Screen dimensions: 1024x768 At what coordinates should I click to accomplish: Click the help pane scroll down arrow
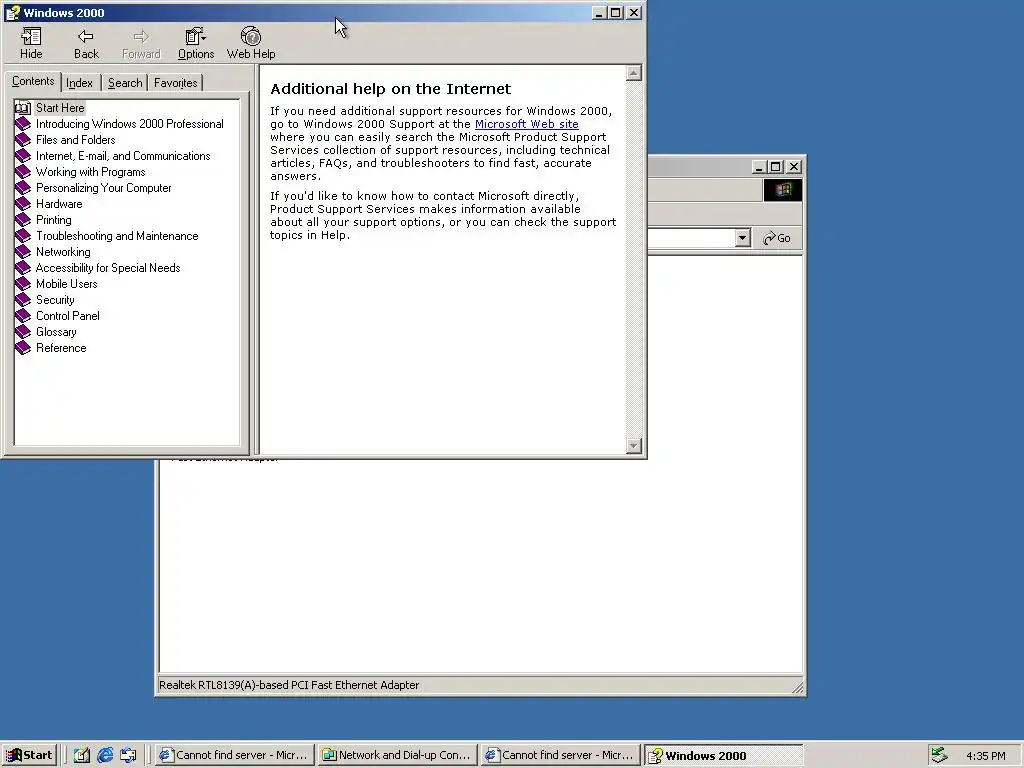pos(633,446)
